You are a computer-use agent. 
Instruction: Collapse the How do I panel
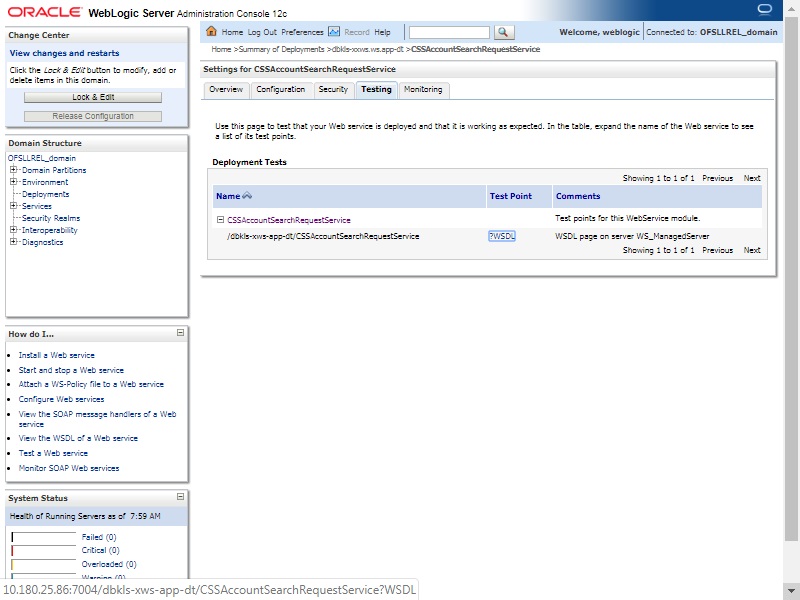180,333
